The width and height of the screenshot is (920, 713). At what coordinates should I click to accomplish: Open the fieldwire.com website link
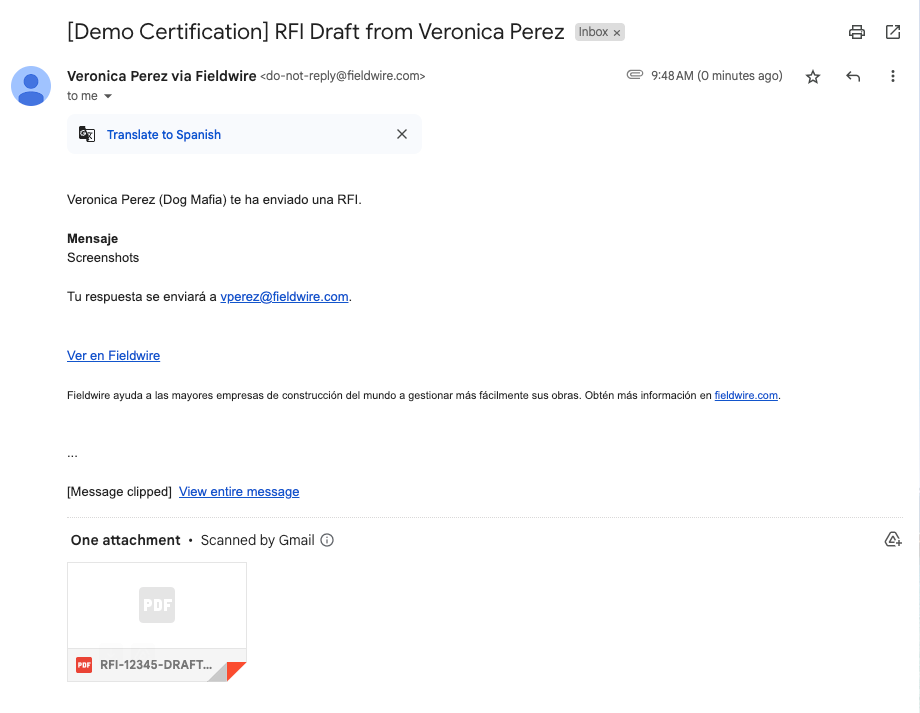point(746,395)
